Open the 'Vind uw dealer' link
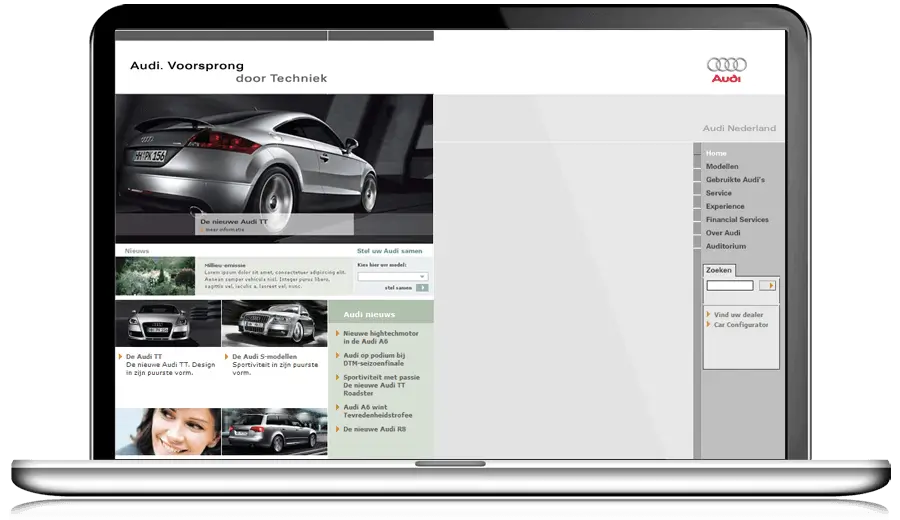Screen dimensions: 900x520 (738, 315)
